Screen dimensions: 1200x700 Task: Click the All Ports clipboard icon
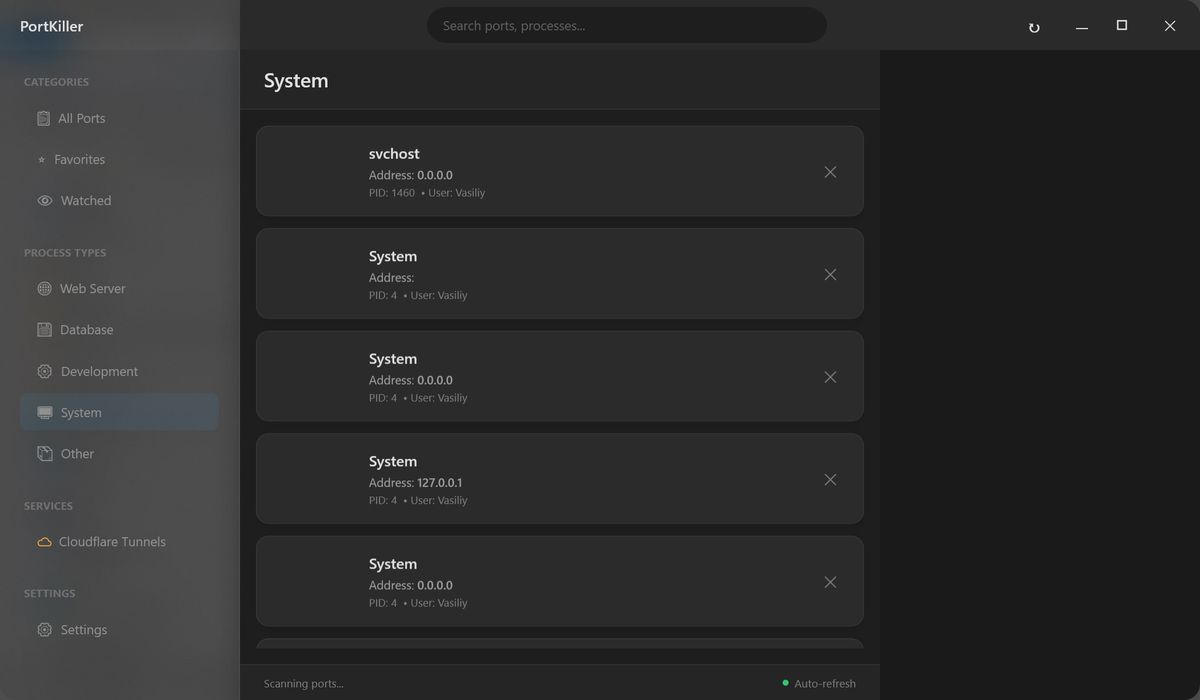(x=43, y=118)
